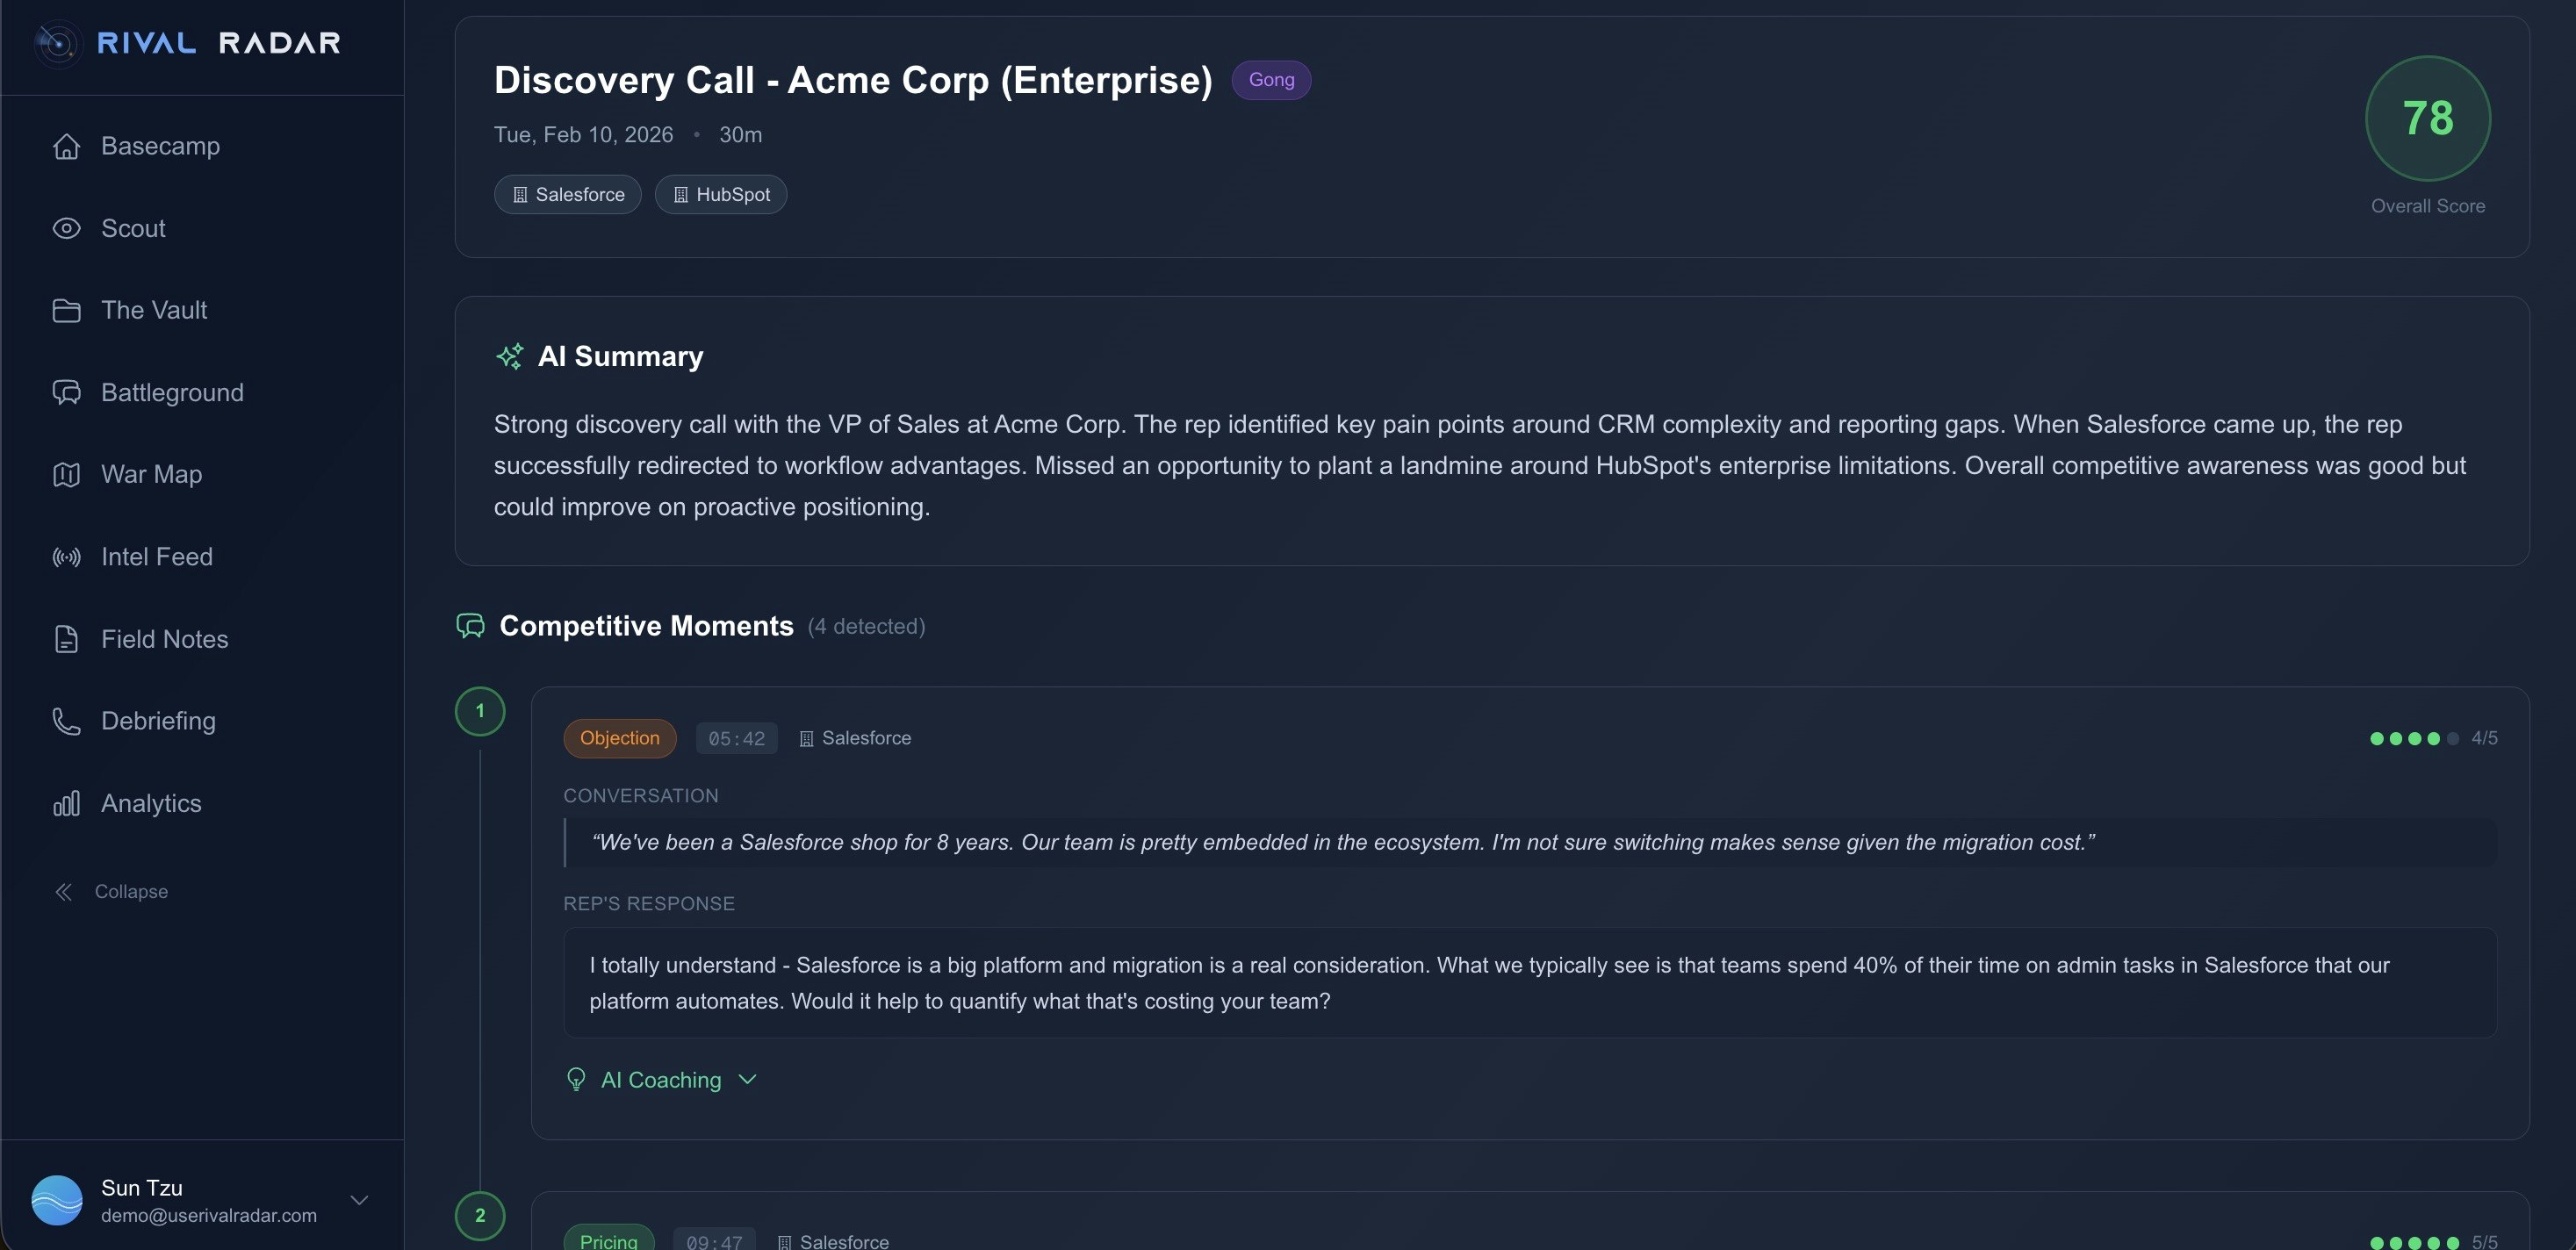2576x1250 pixels.
Task: Select the War Map icon
Action: [66, 474]
